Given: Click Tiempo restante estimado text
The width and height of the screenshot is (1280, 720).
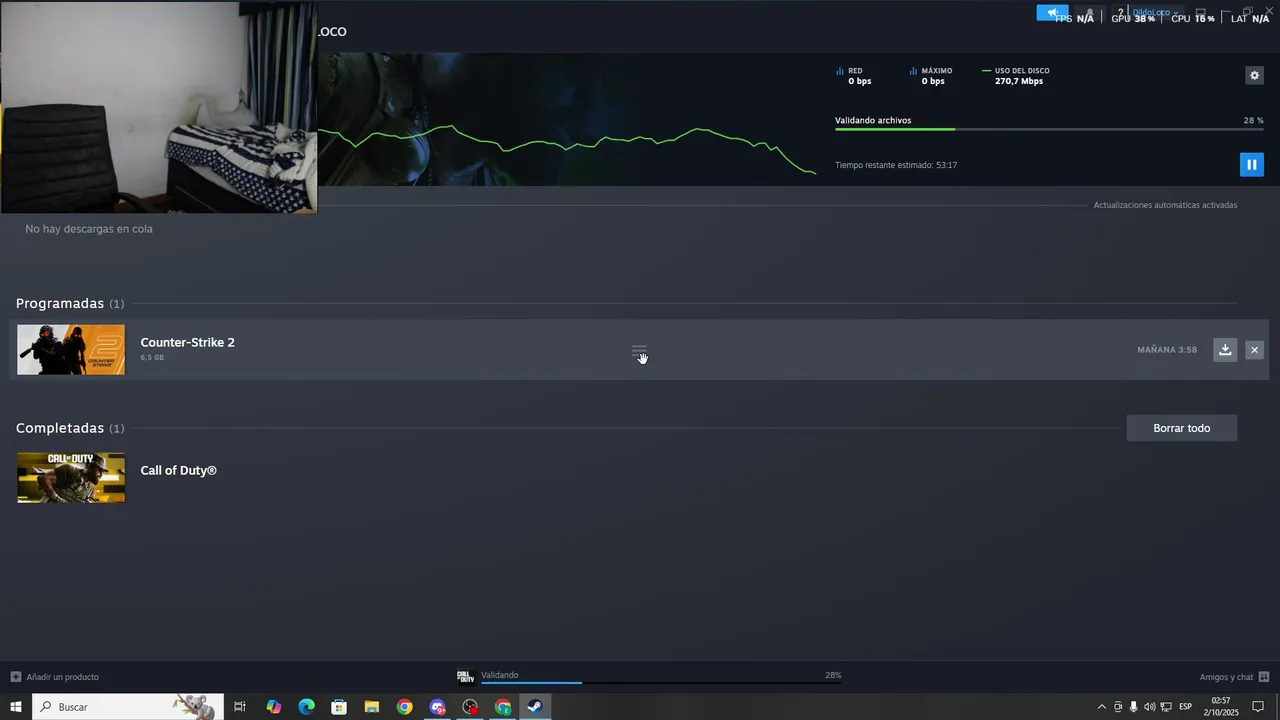Looking at the screenshot, I should 896,165.
